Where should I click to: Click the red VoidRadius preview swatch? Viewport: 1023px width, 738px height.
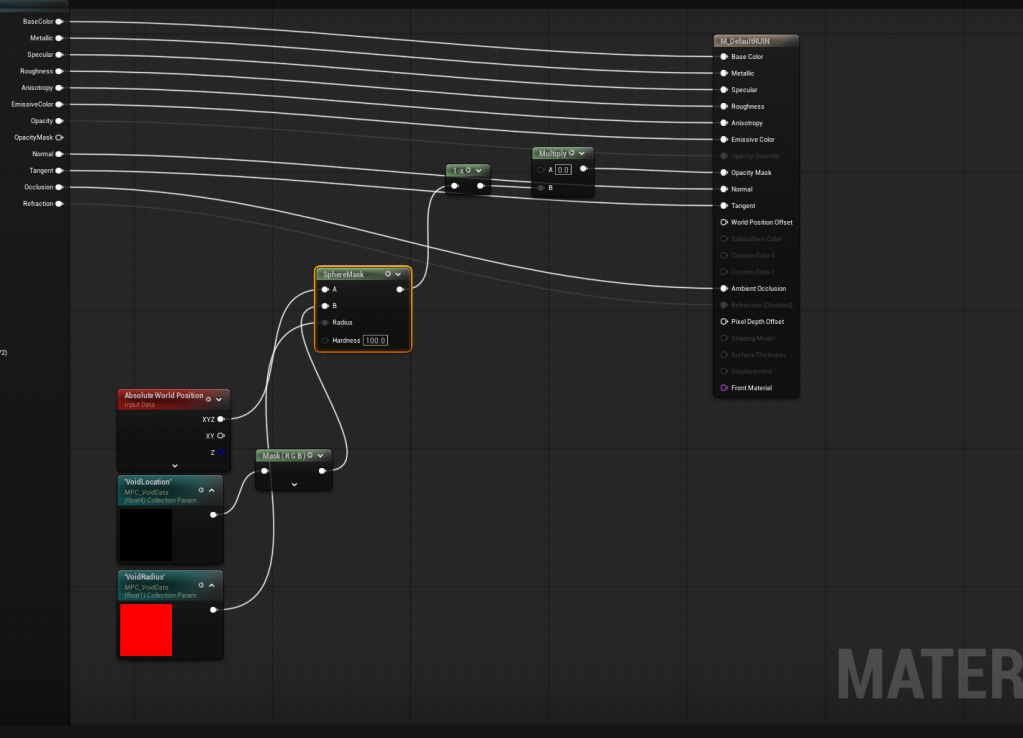(146, 630)
